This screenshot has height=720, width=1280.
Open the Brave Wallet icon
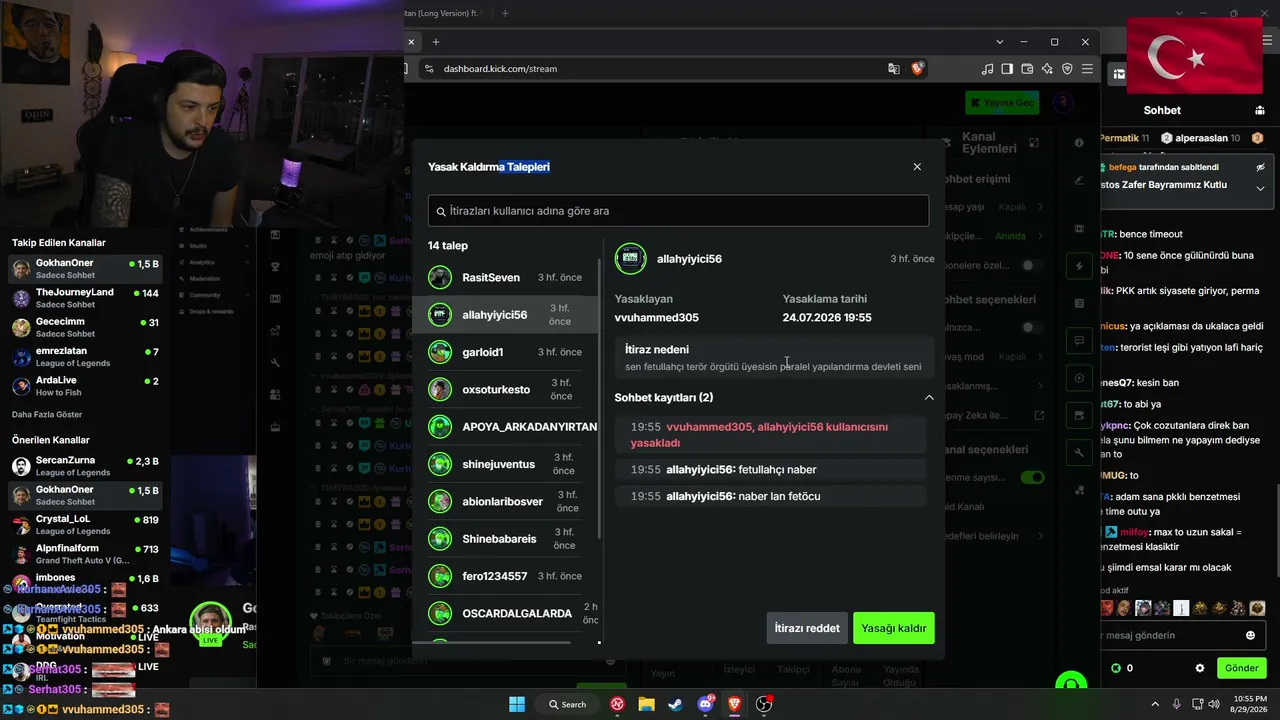(1027, 69)
